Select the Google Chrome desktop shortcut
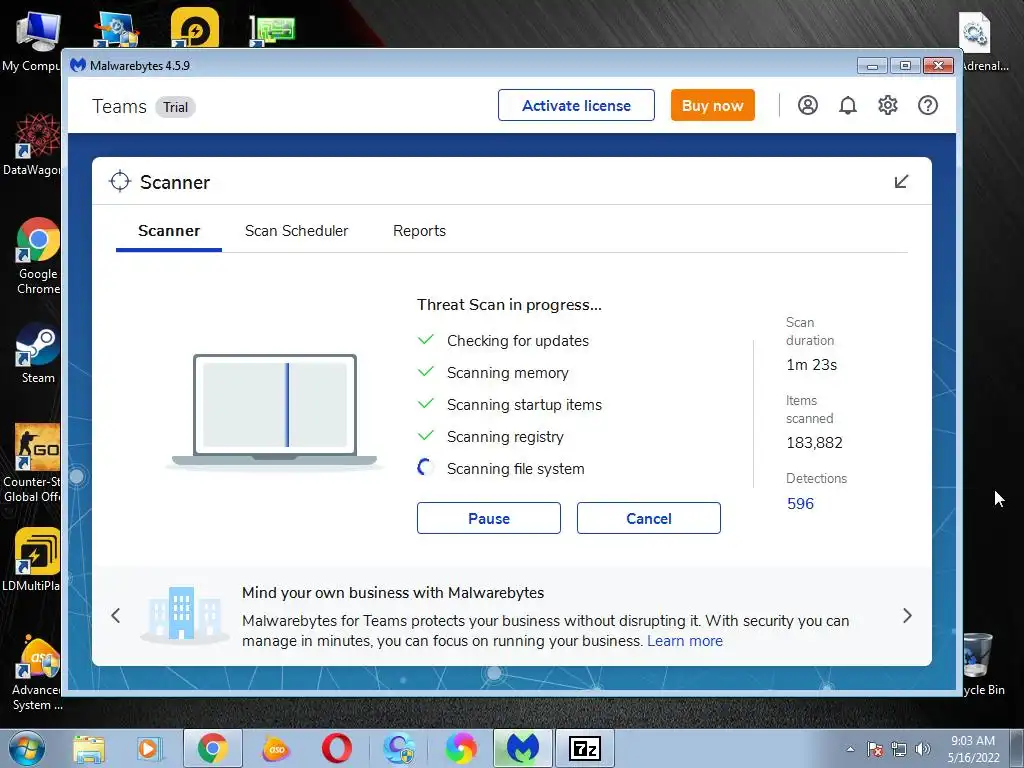 pos(38,256)
